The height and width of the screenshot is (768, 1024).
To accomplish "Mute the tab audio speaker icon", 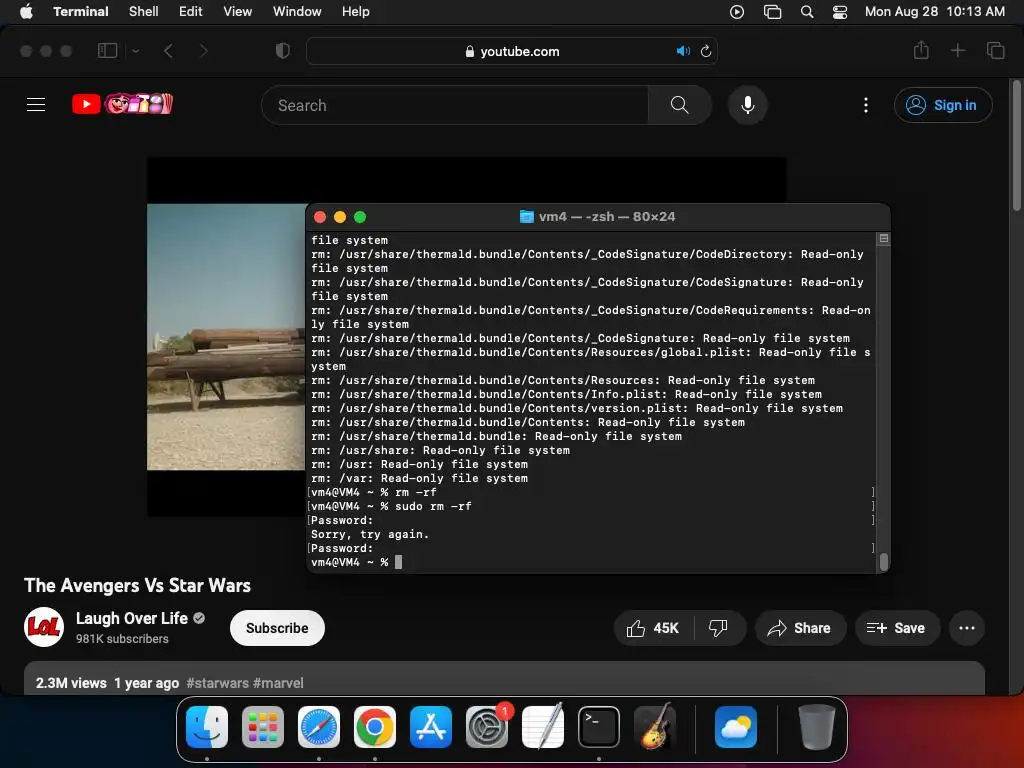I will (683, 51).
